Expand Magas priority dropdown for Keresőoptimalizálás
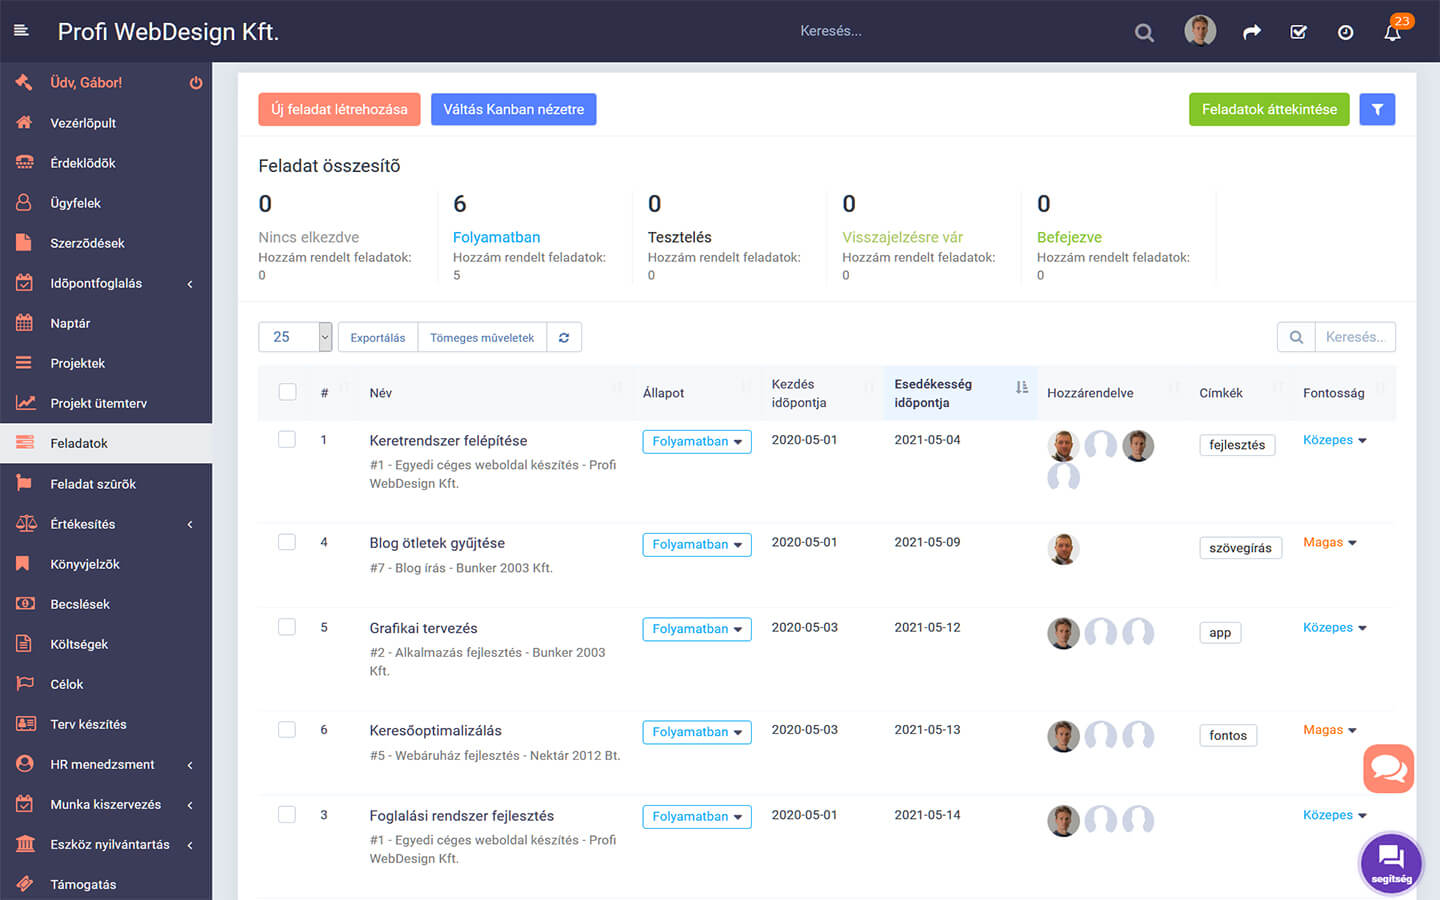 1329,730
